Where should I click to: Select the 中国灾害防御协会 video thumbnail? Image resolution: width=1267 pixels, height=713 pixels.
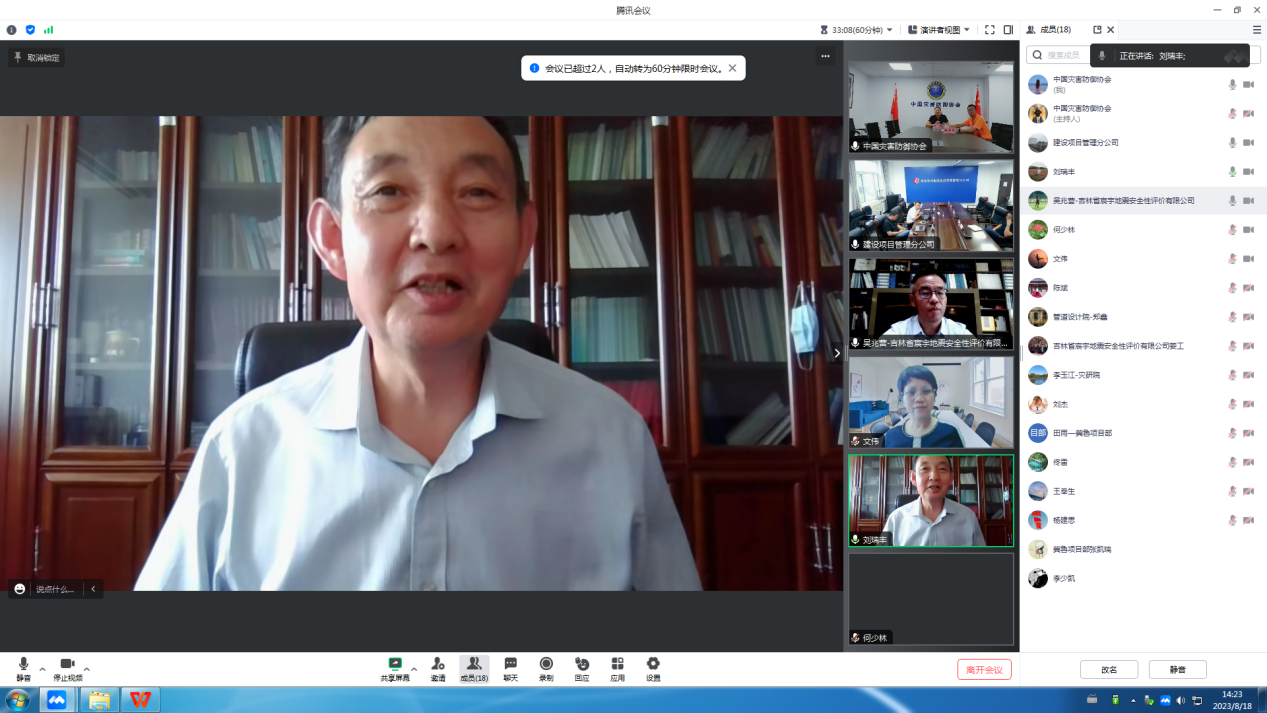click(931, 107)
